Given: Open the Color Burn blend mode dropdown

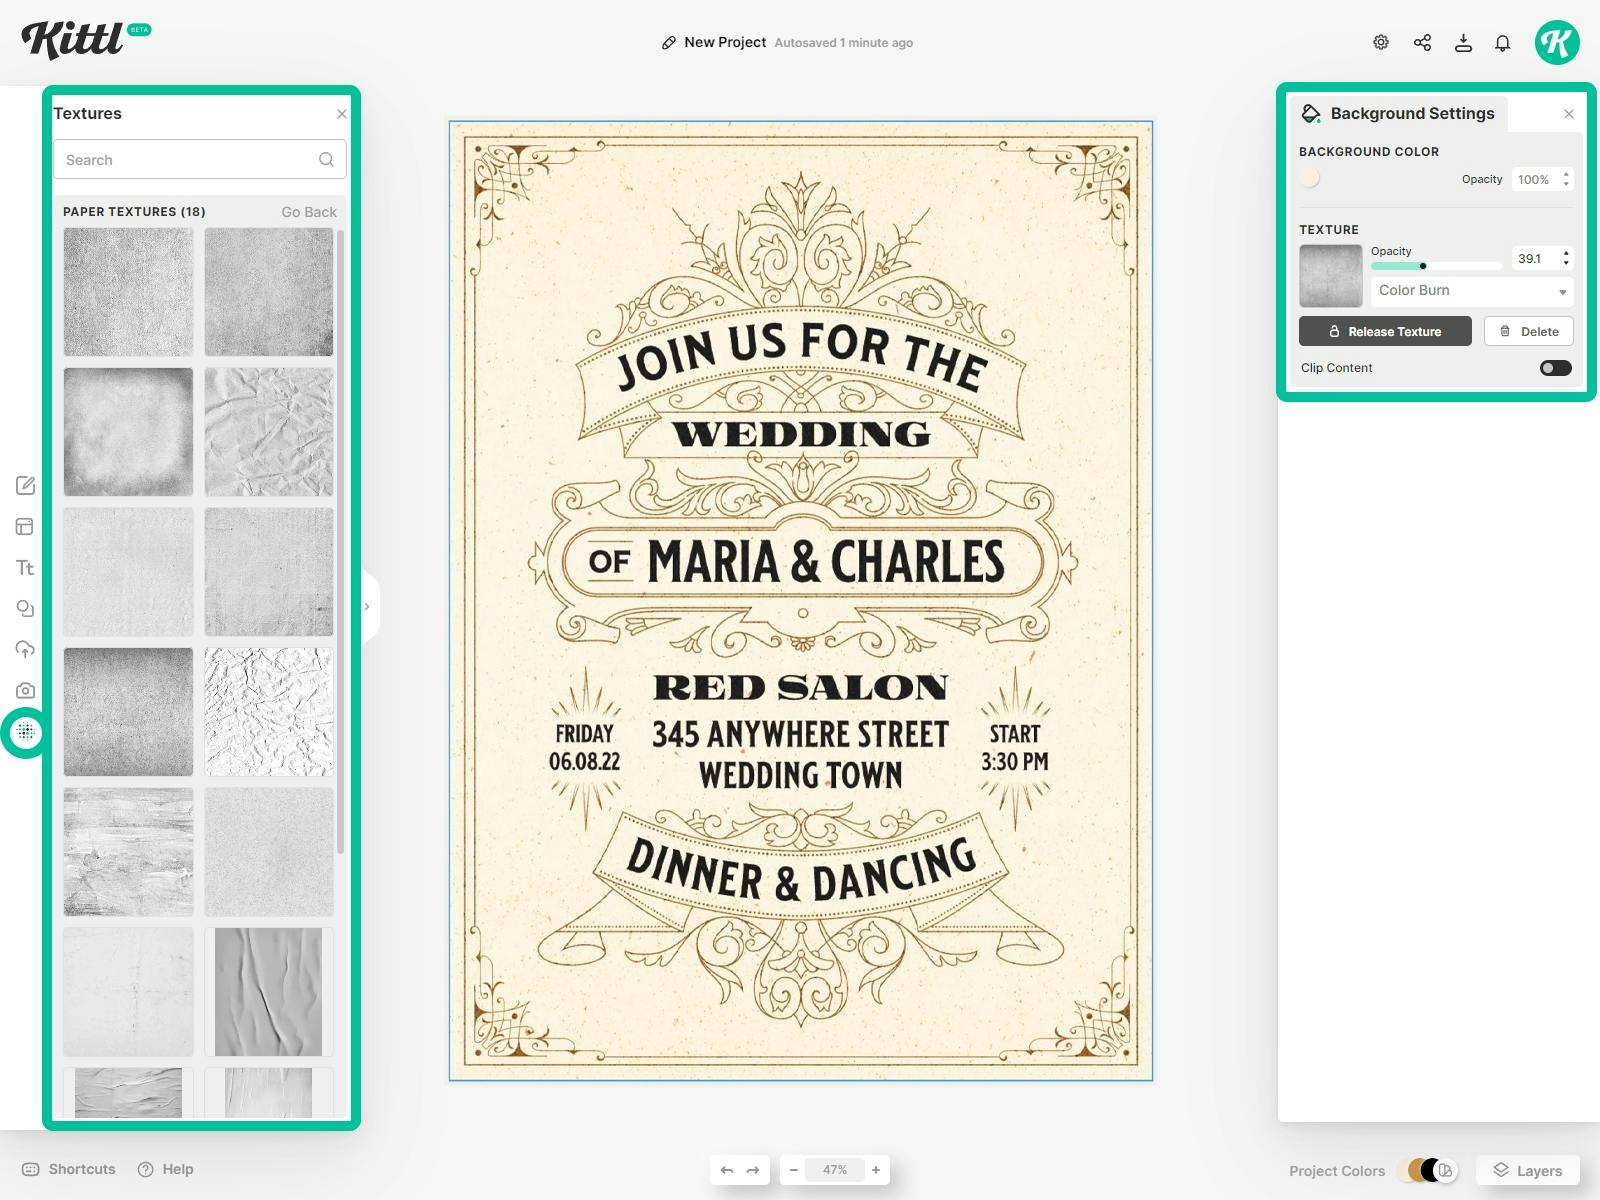Looking at the screenshot, I should (1471, 291).
